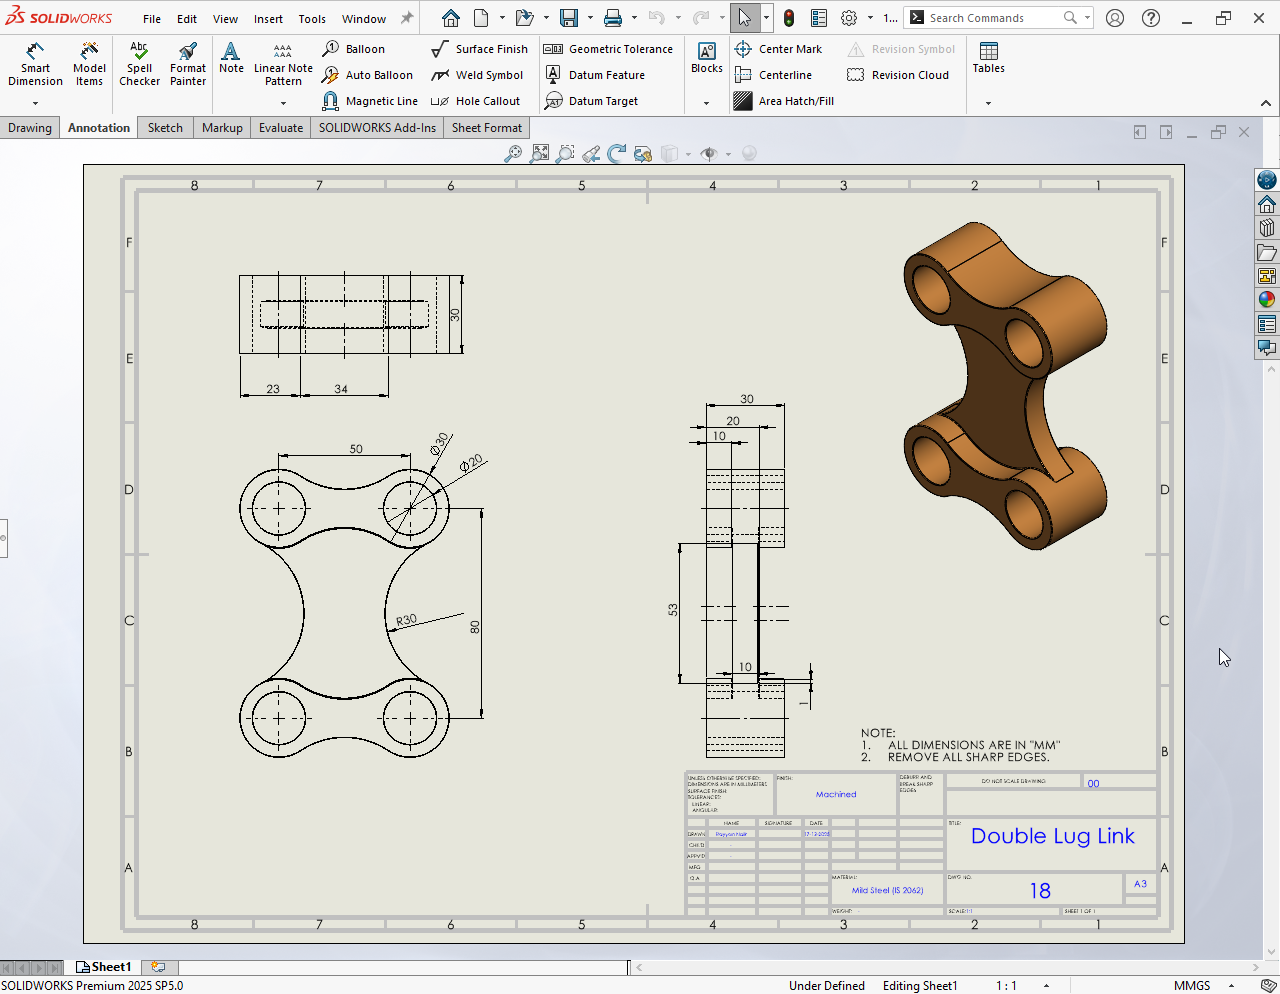Collapse the CommandManager ribbon

click(1265, 103)
